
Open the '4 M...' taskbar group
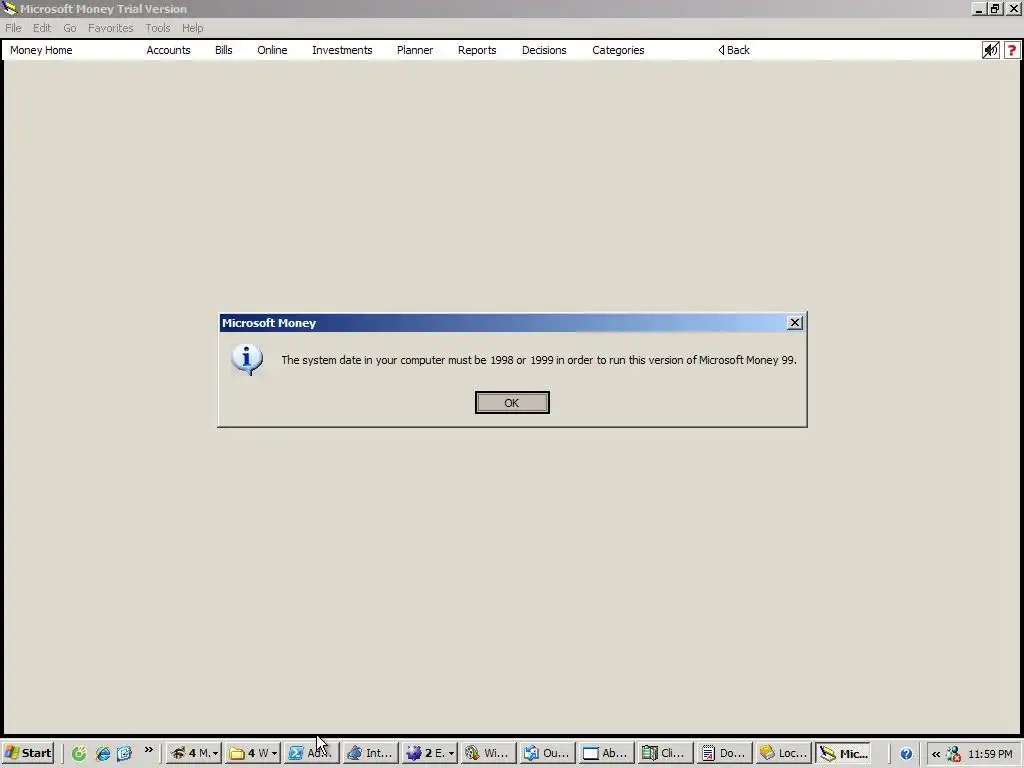194,753
